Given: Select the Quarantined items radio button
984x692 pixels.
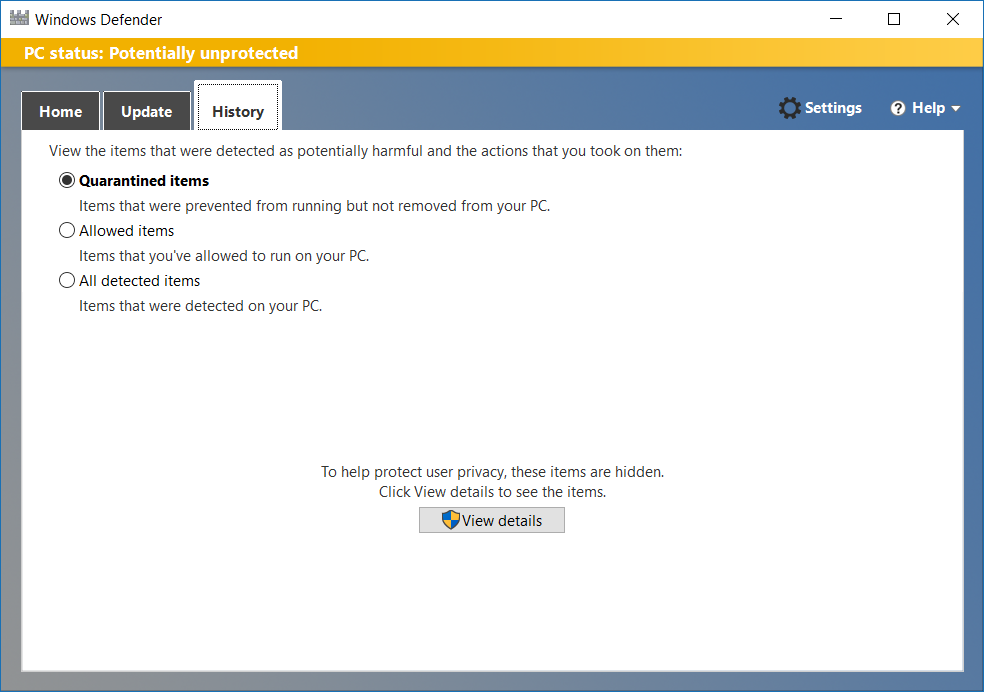Looking at the screenshot, I should tap(67, 181).
